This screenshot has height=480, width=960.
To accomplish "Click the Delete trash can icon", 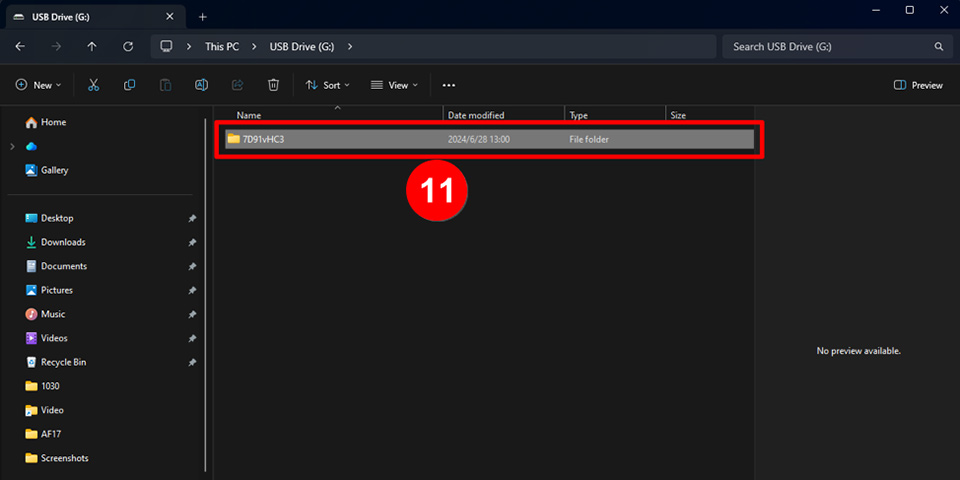I will [x=273, y=85].
